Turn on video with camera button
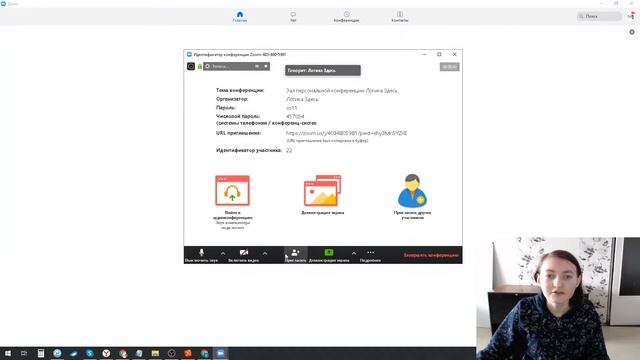The width and height of the screenshot is (640, 360). tap(244, 255)
